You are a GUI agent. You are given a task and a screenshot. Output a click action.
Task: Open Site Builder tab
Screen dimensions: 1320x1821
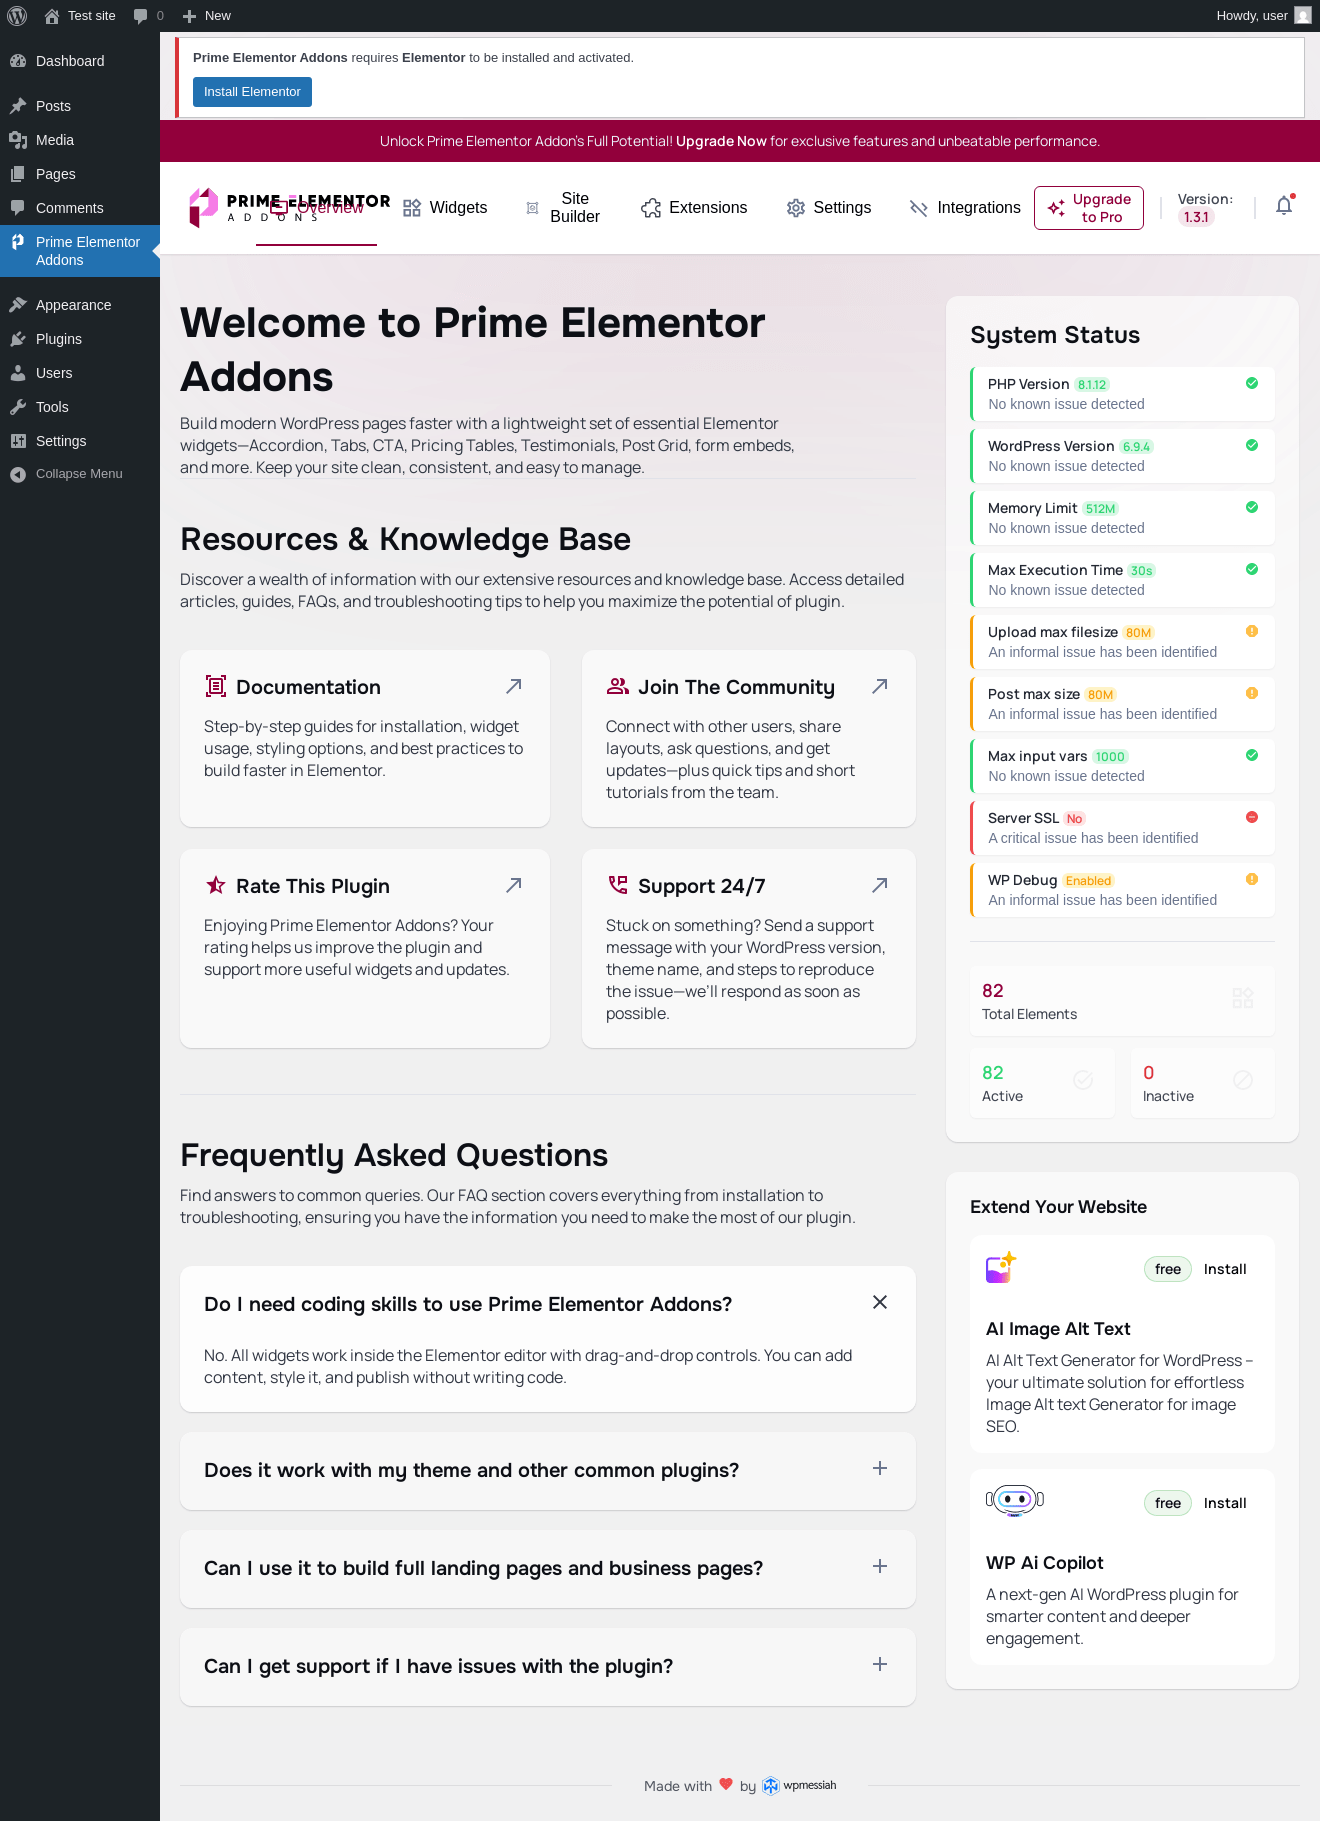coord(563,207)
